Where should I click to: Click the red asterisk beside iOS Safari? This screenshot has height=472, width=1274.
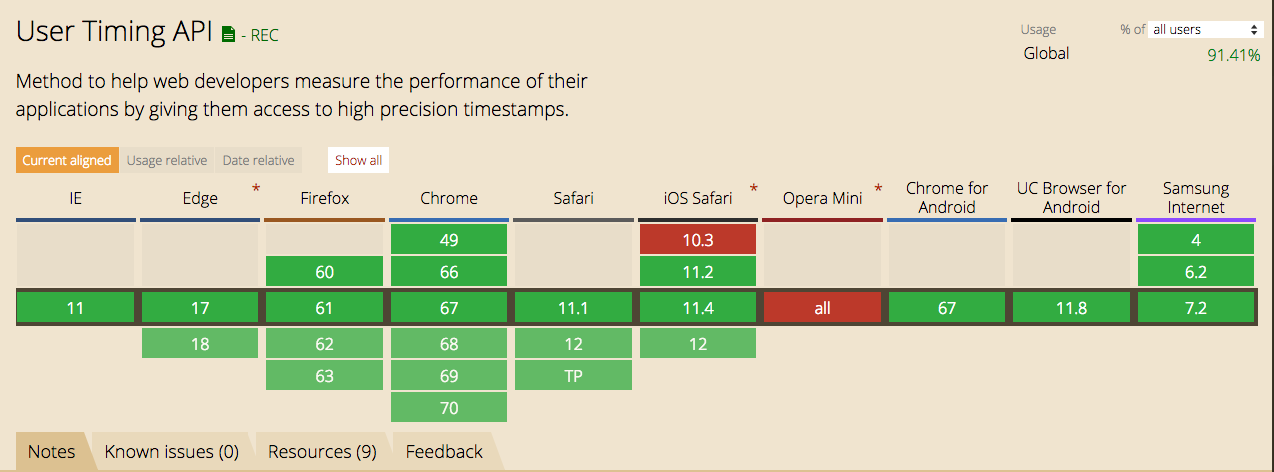753,188
